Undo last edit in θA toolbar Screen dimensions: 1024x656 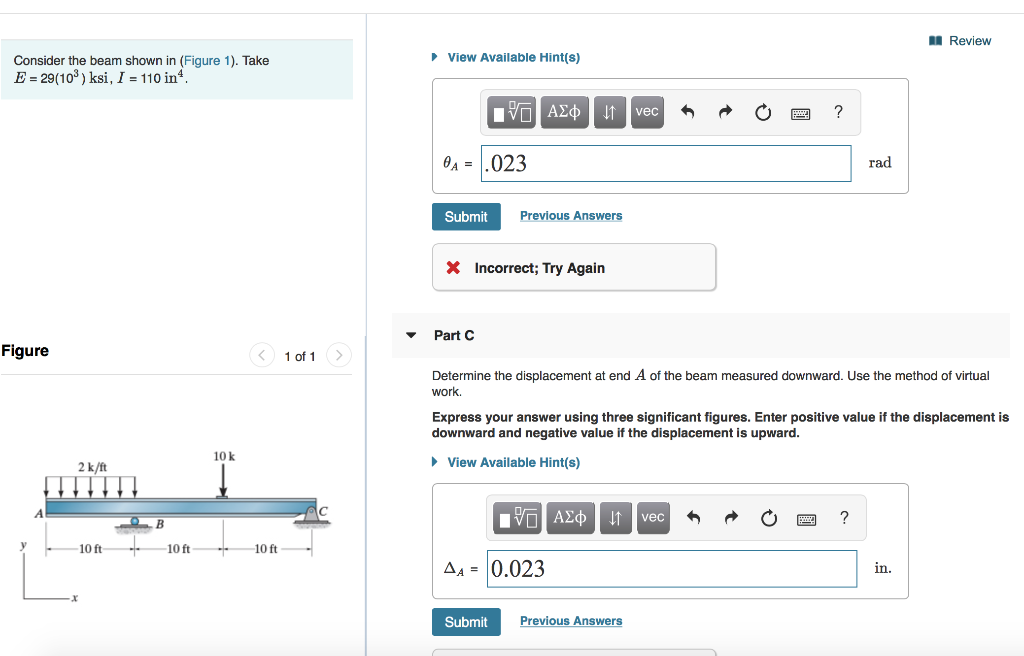[x=688, y=112]
